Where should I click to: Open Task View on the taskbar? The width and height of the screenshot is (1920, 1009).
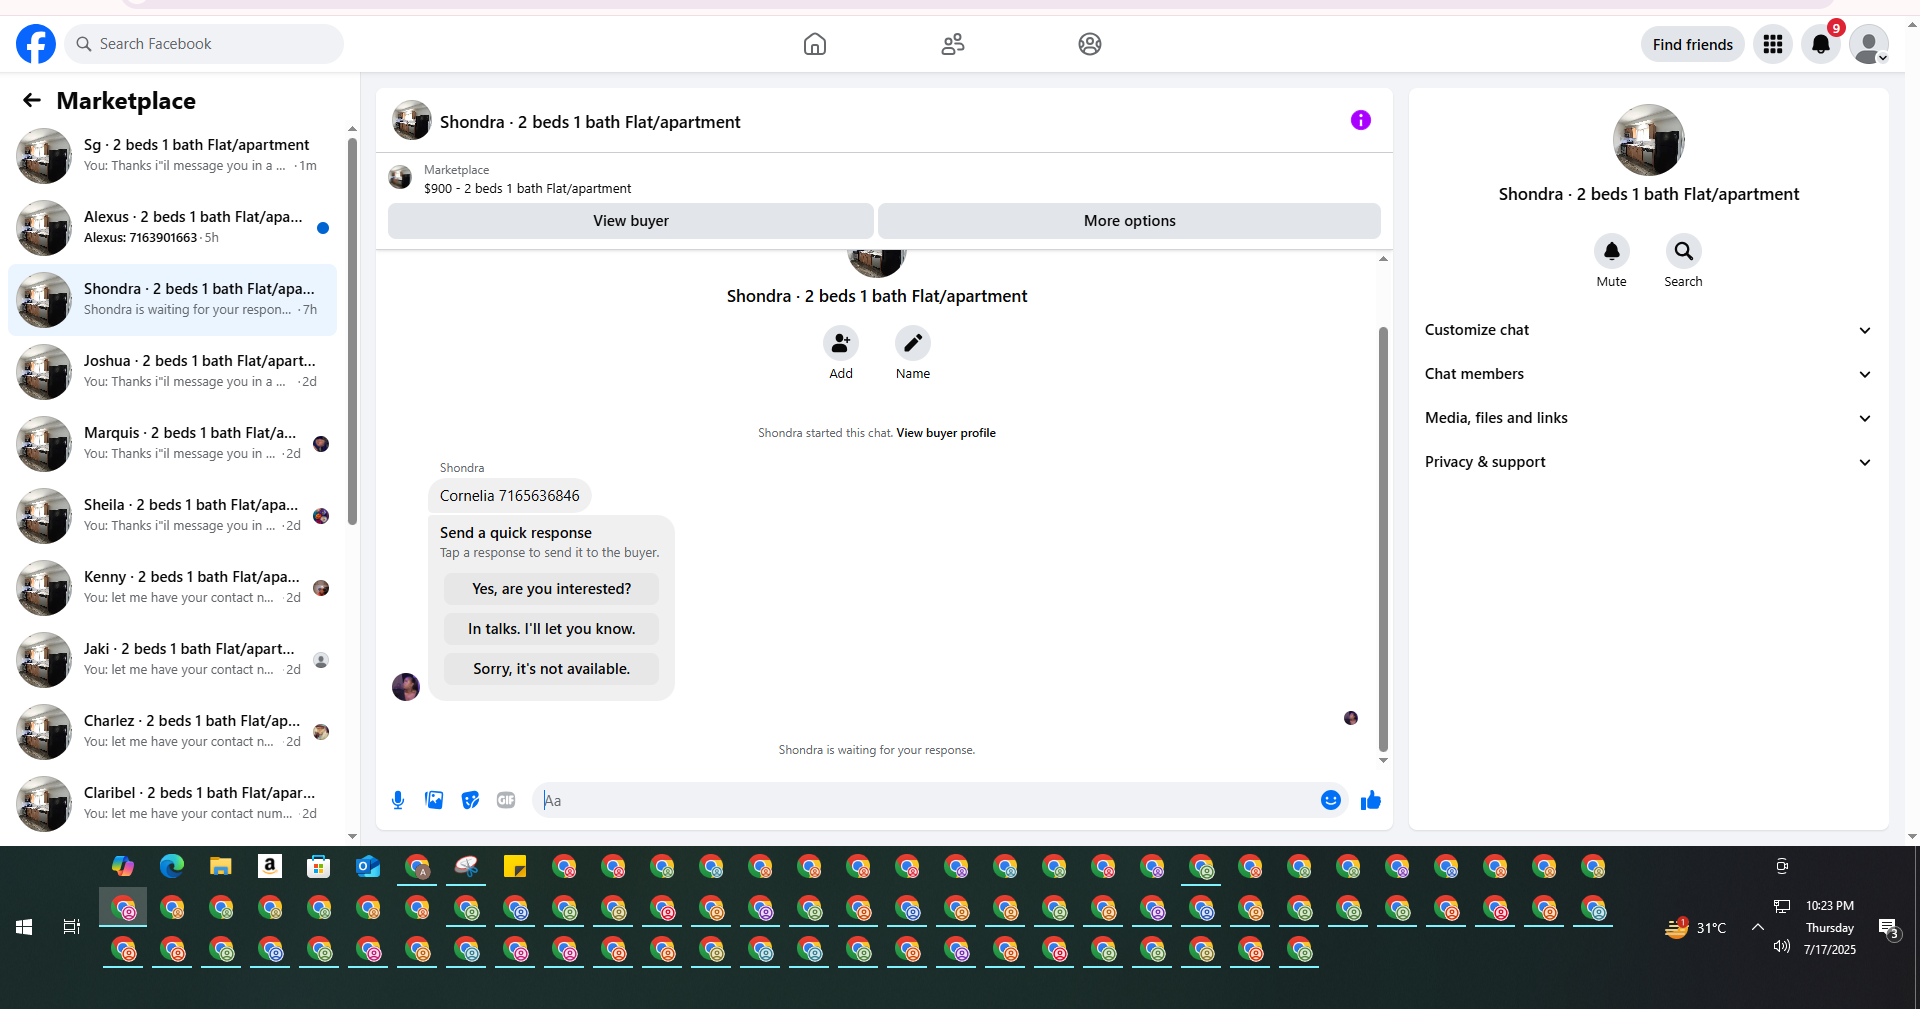pyautogui.click(x=72, y=927)
